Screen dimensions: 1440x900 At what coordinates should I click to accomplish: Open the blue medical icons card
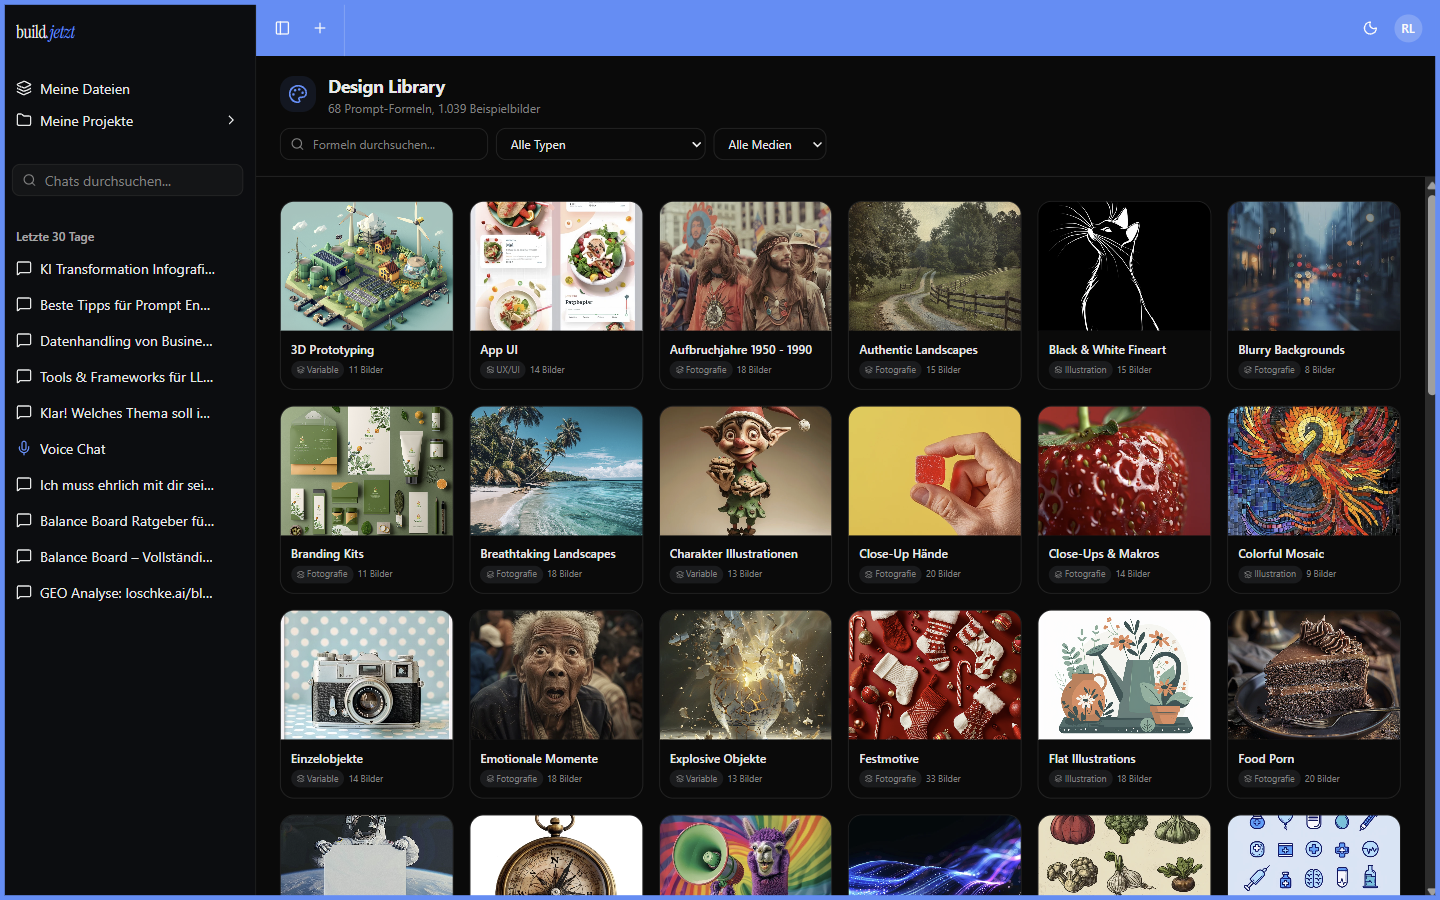pos(1314,855)
